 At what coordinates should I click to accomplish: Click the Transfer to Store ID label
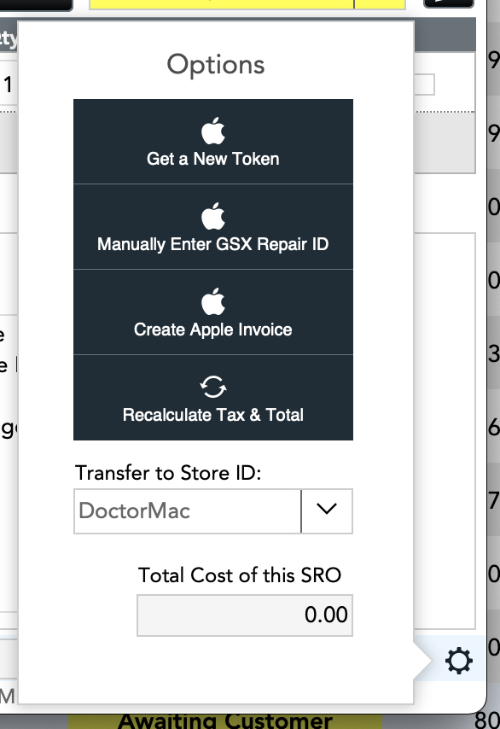[x=168, y=473]
